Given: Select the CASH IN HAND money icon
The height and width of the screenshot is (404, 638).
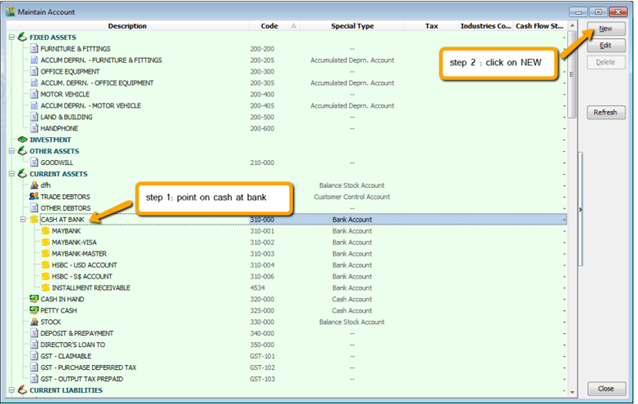Looking at the screenshot, I should coord(34,299).
